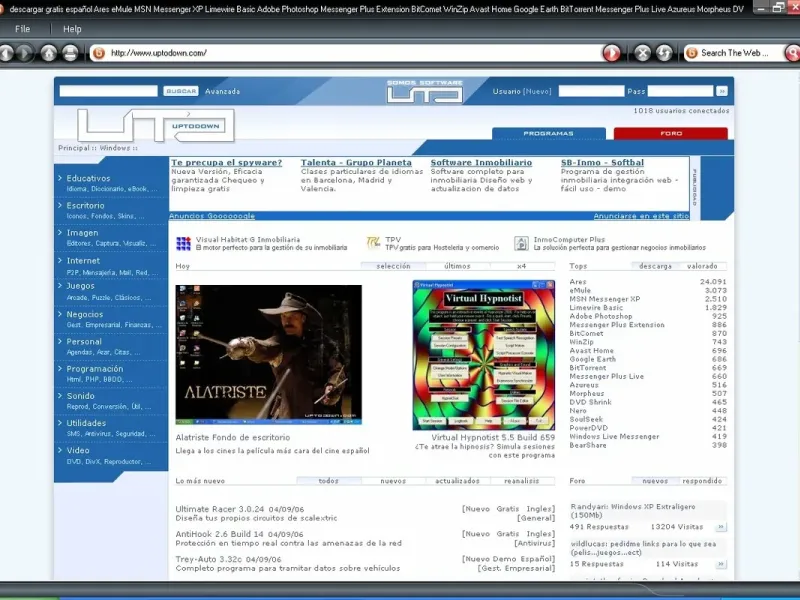The height and width of the screenshot is (600, 800).
Task: Expand the Juegos category
Action: (x=81, y=286)
